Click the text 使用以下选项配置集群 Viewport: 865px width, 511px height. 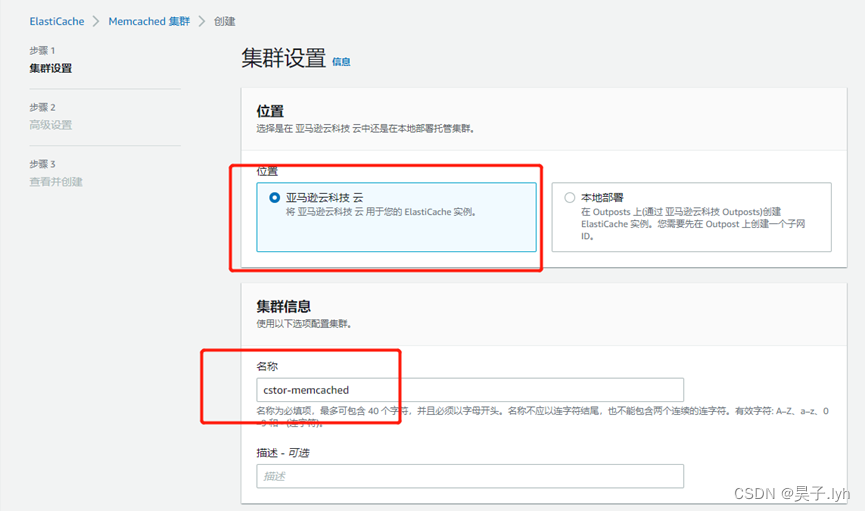pyautogui.click(x=303, y=324)
